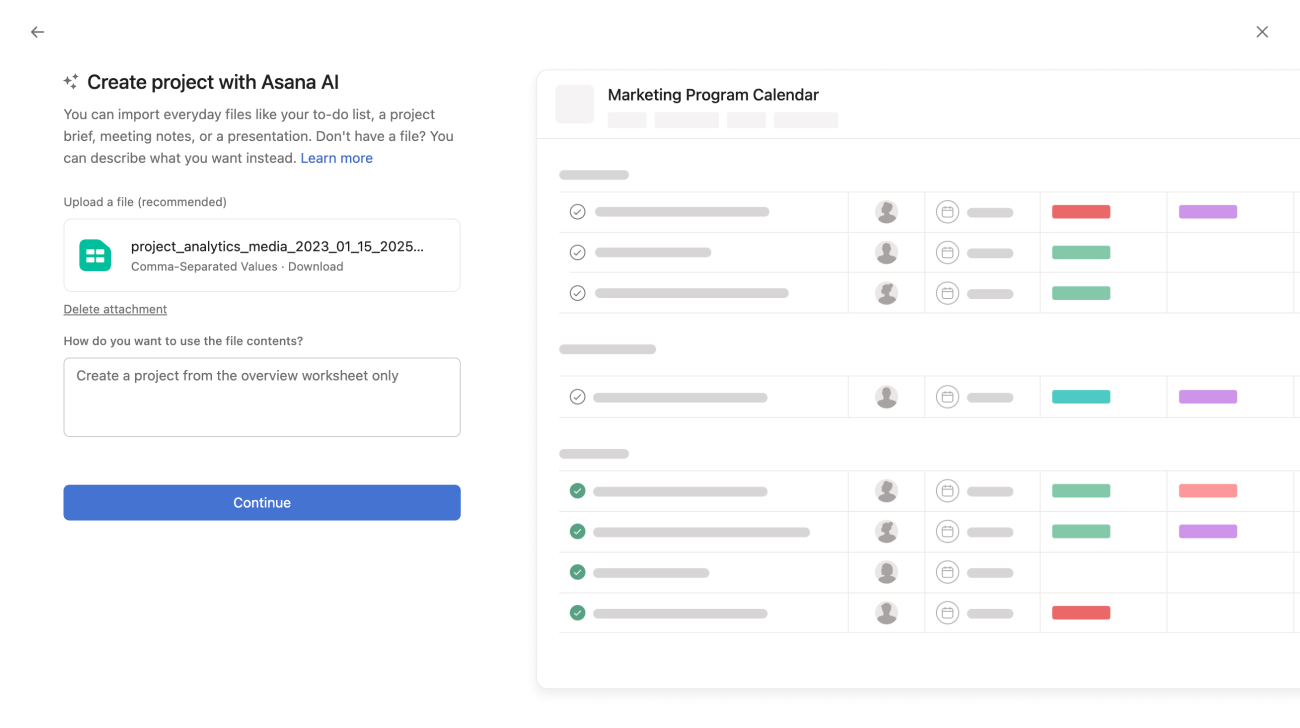Toggle the first task's unchecked completion circle

tap(577, 212)
